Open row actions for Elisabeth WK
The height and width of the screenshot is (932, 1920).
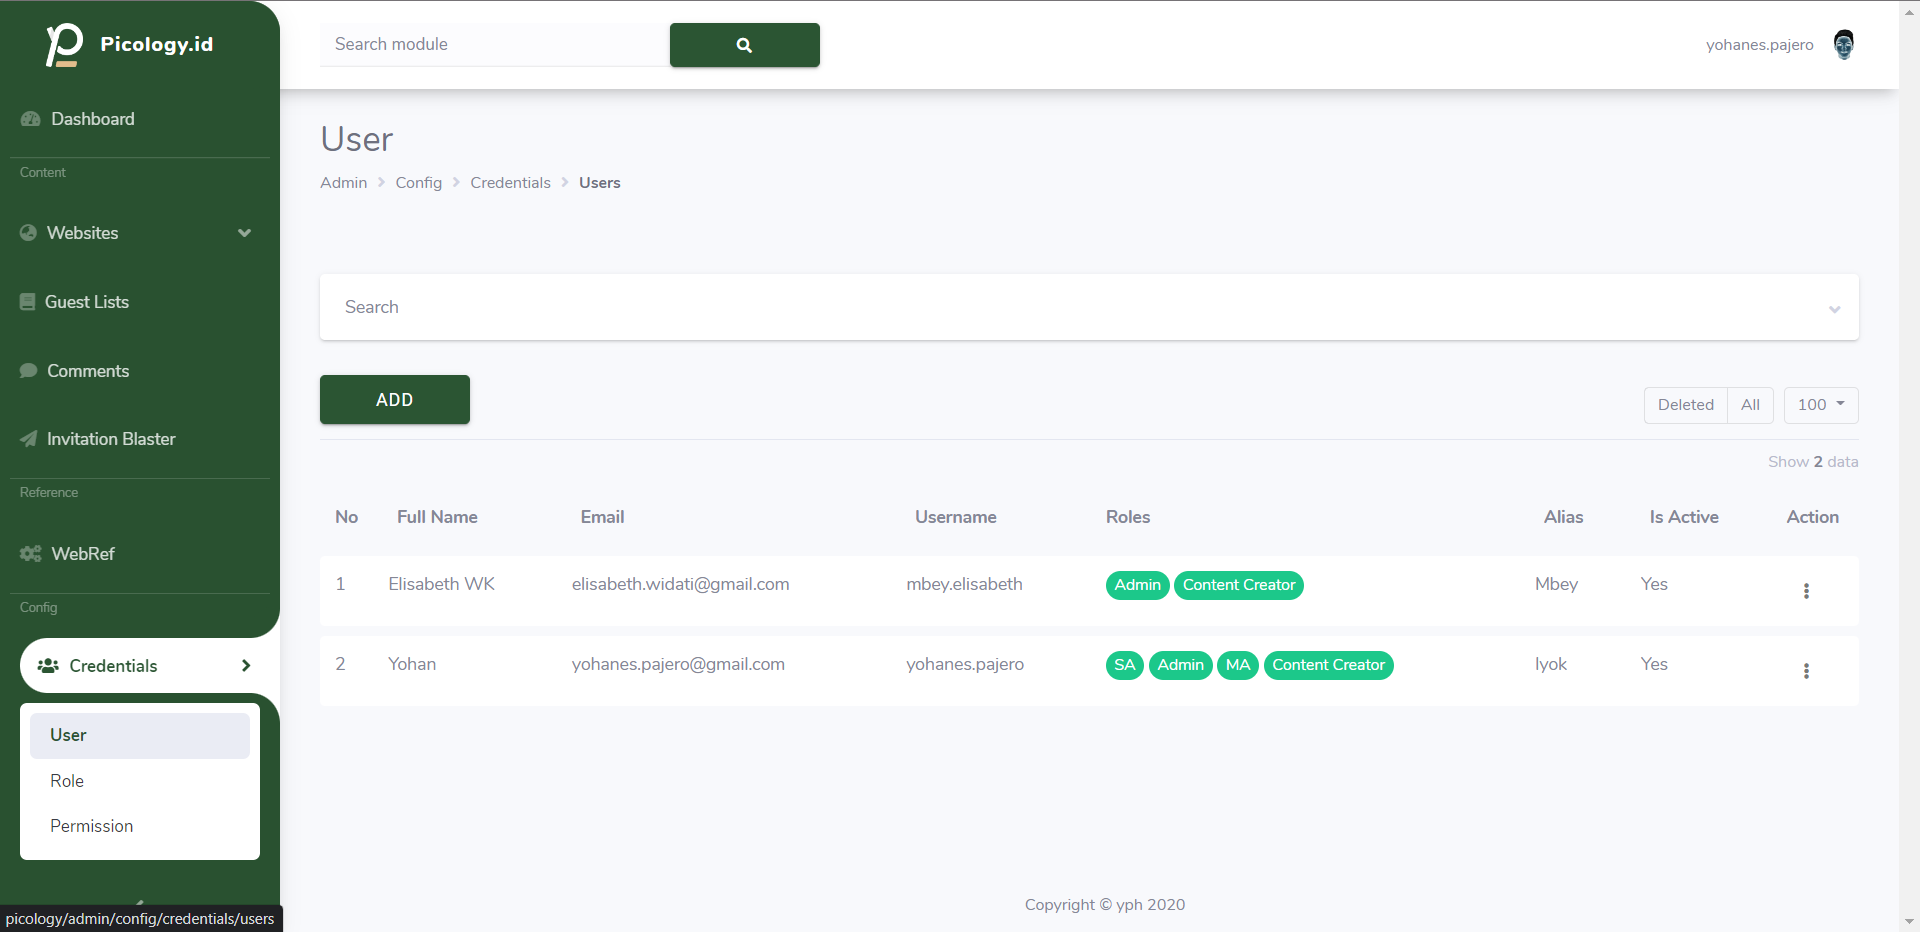1806,591
